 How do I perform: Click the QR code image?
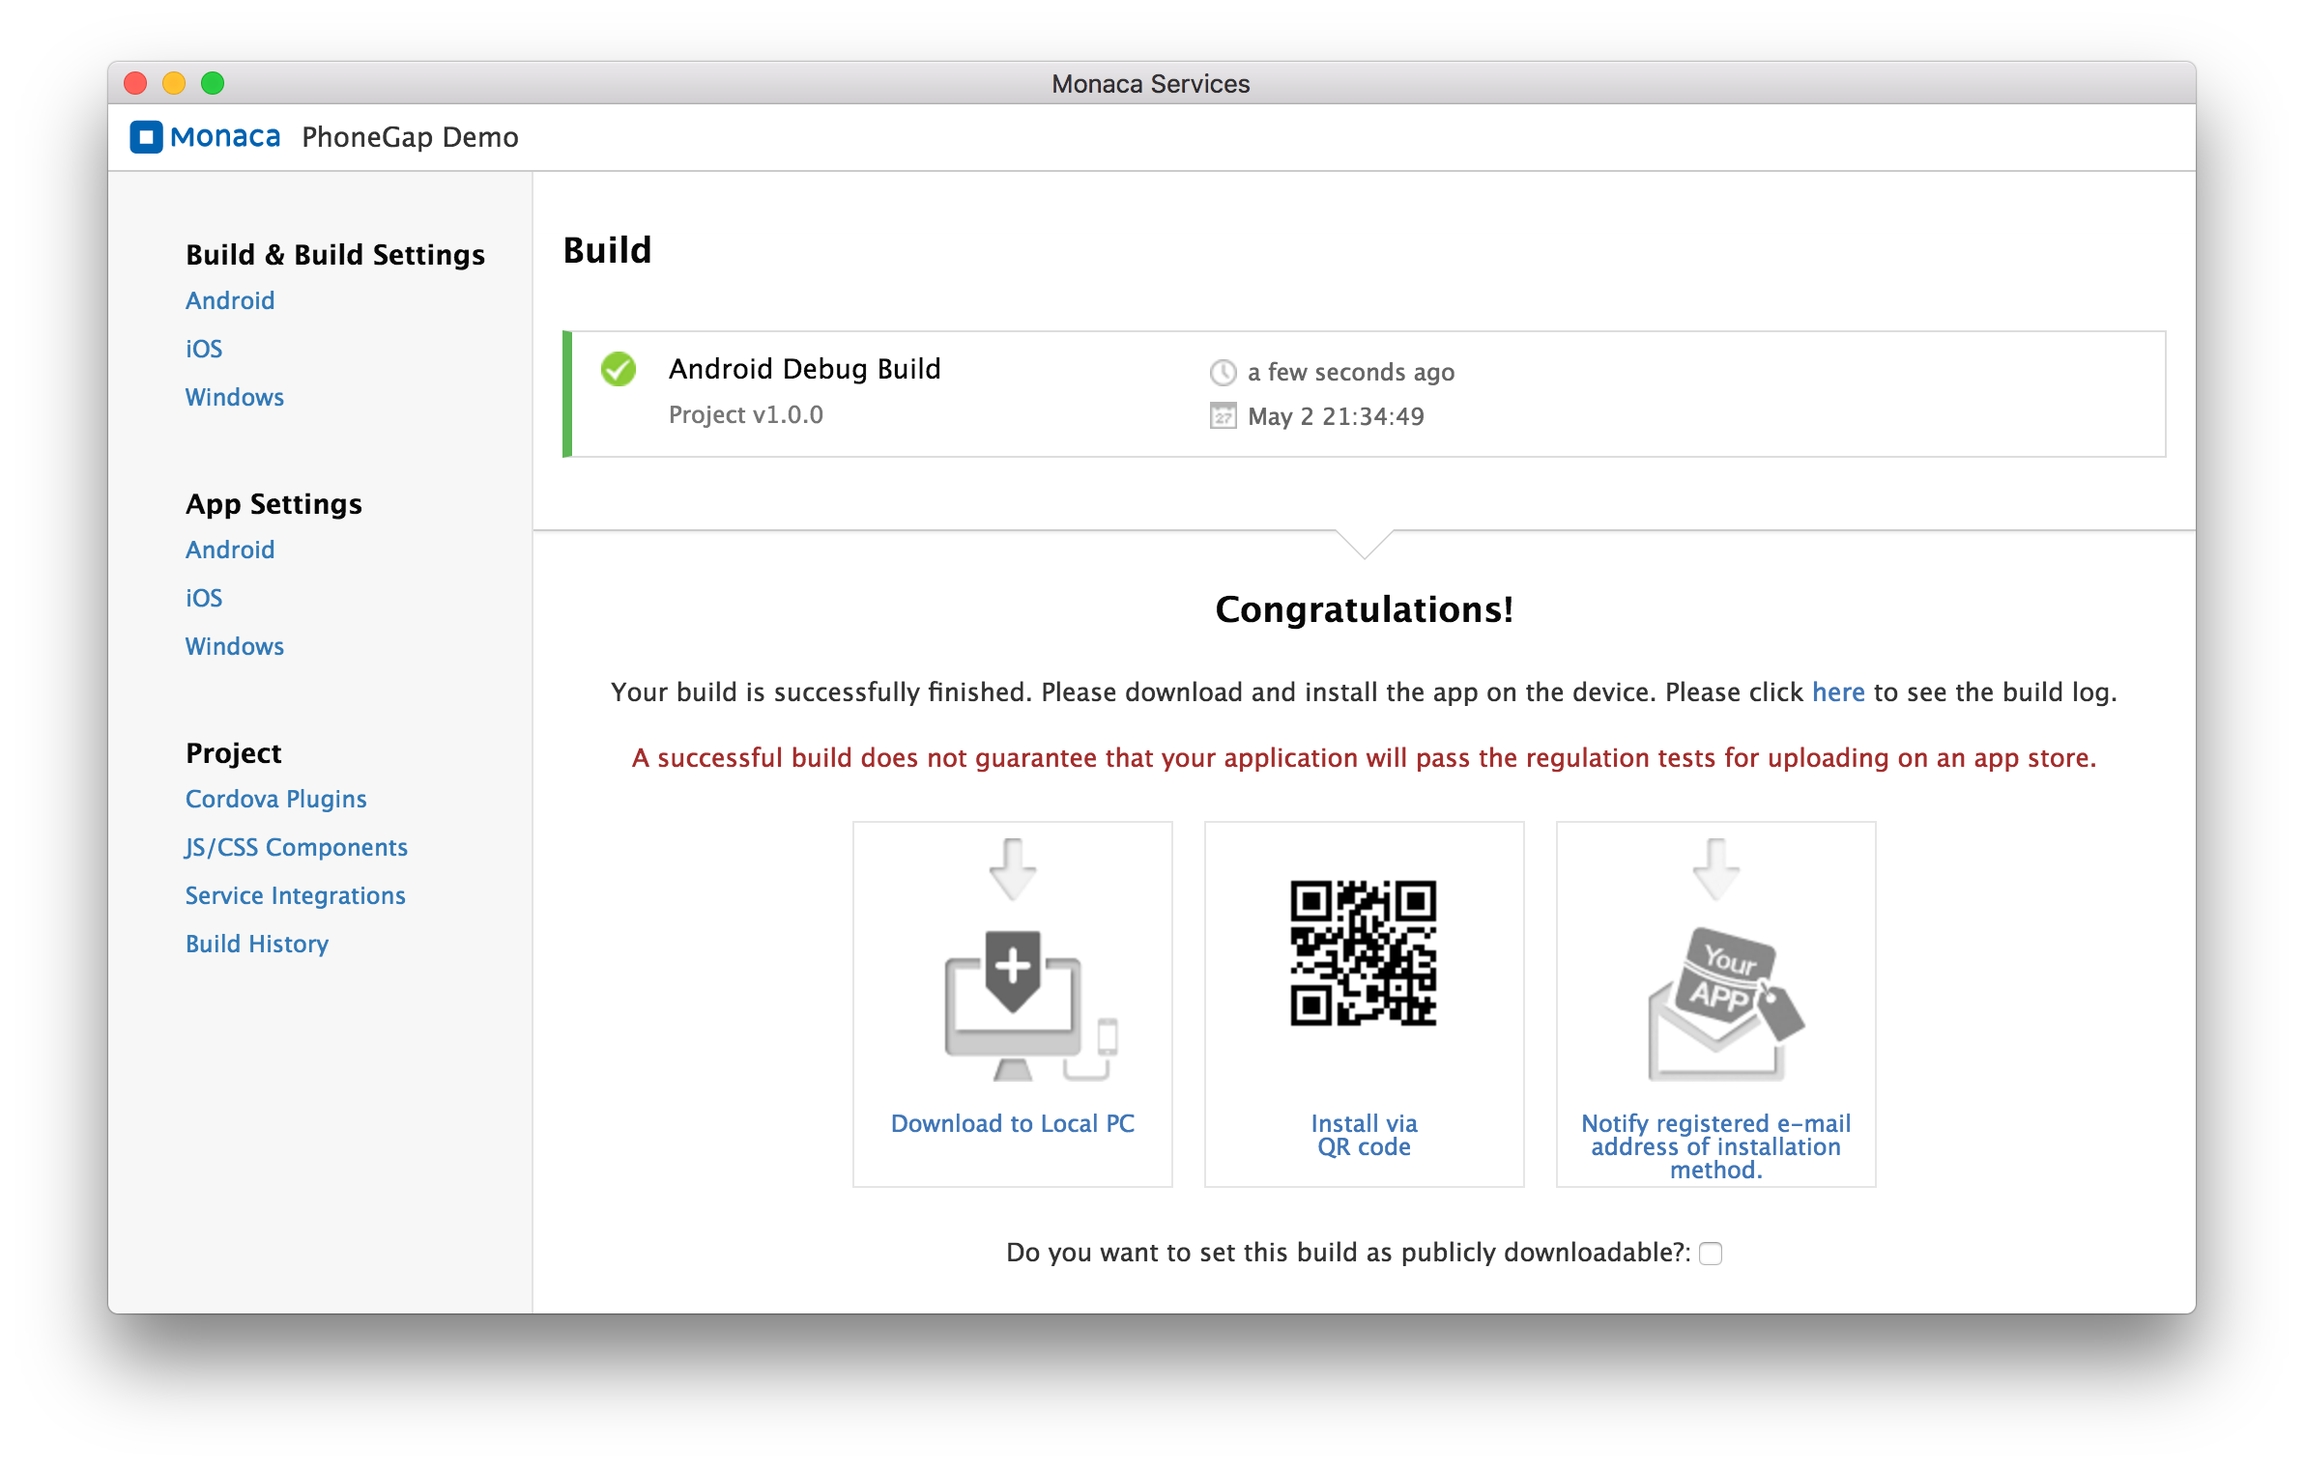[x=1363, y=953]
